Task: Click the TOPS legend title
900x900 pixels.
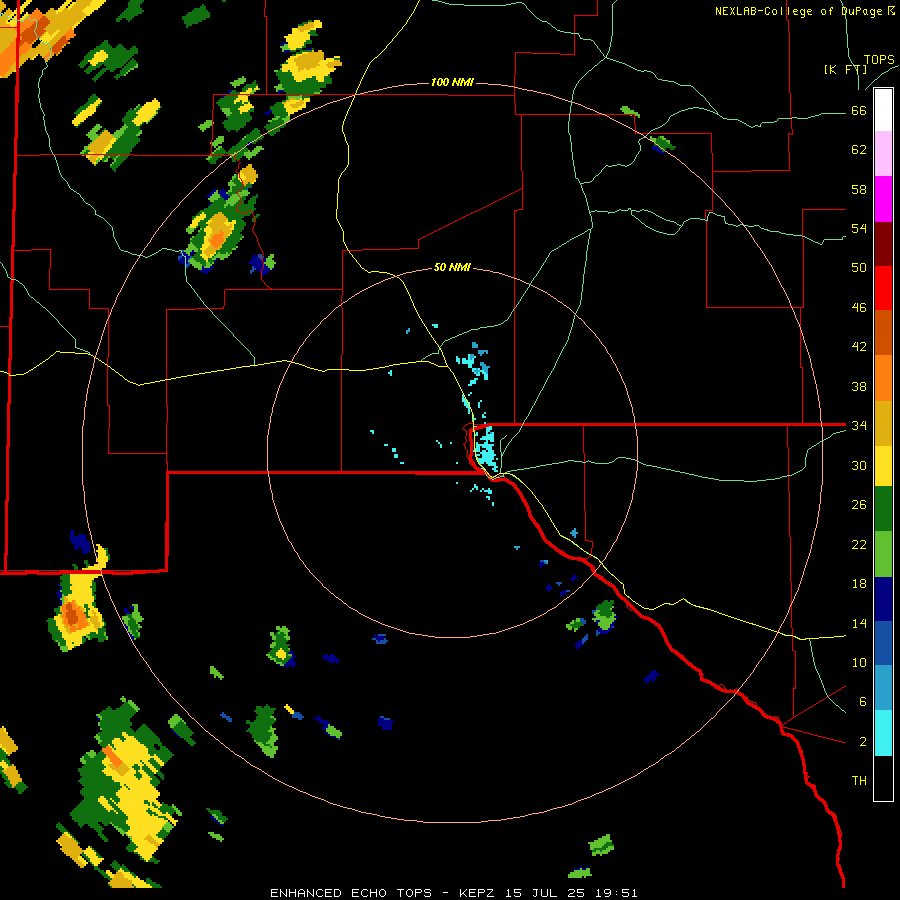Action: [x=879, y=59]
